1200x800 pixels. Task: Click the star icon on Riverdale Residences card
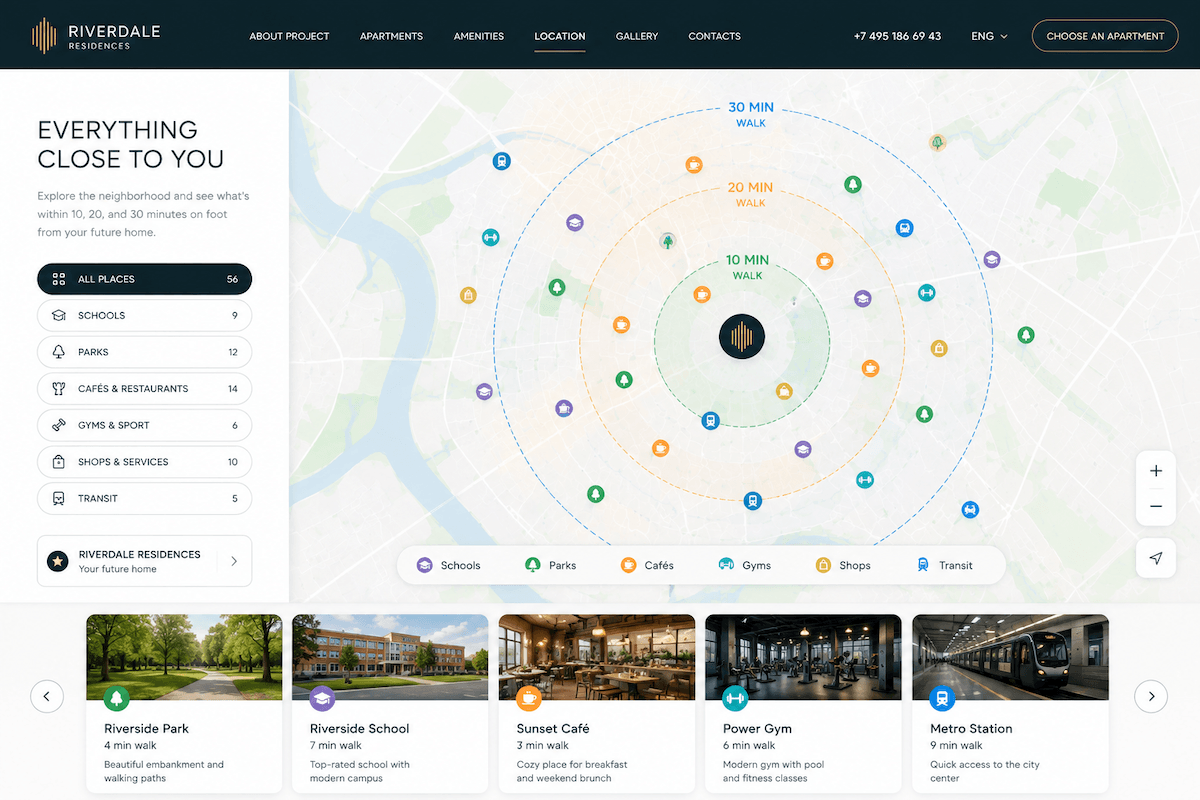tap(58, 561)
